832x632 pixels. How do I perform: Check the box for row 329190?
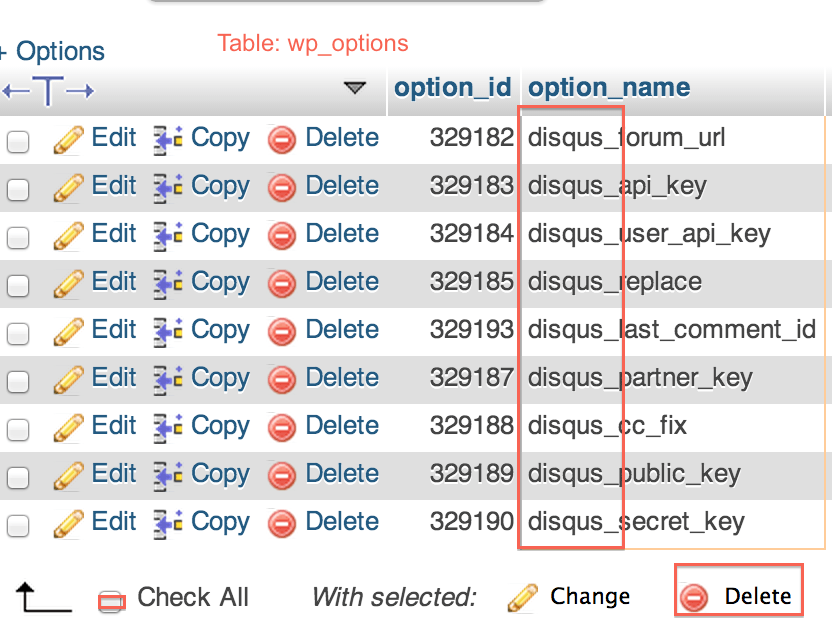pos(18,526)
